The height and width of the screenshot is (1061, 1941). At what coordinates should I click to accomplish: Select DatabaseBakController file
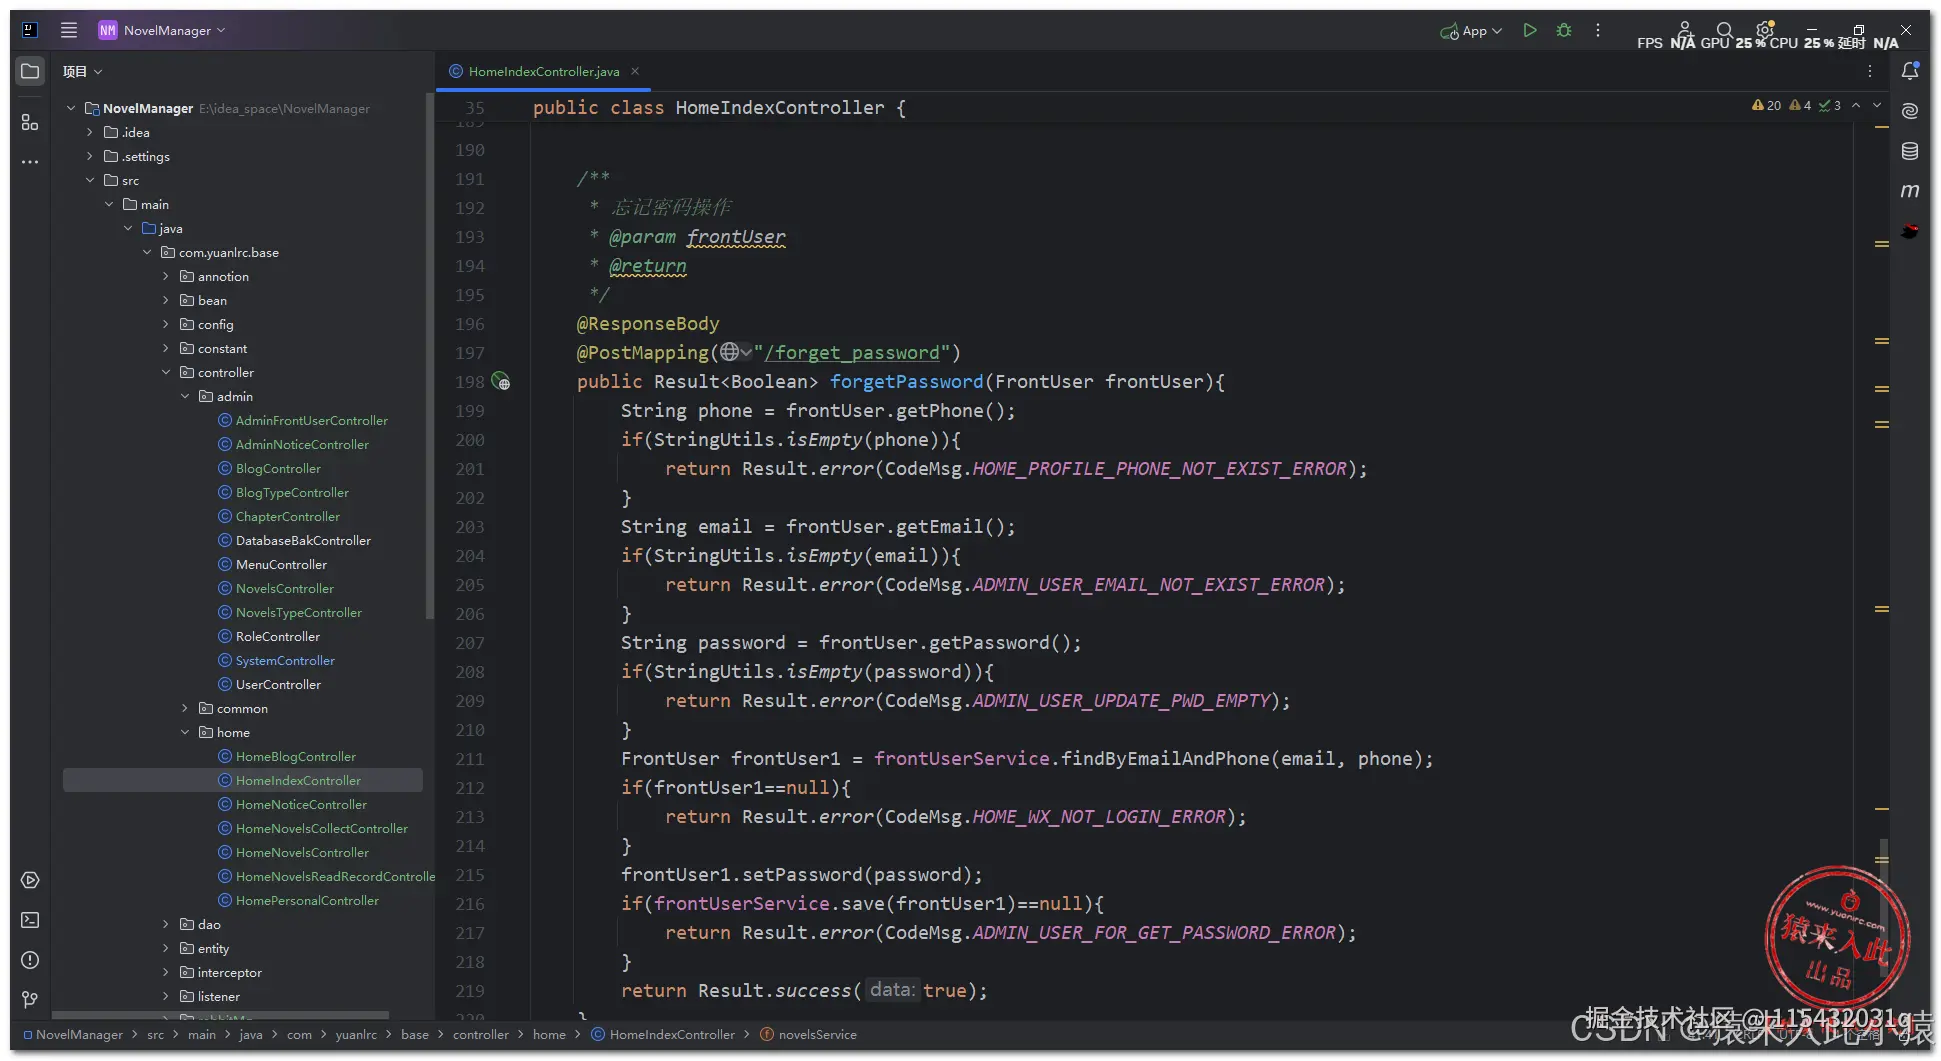point(303,540)
